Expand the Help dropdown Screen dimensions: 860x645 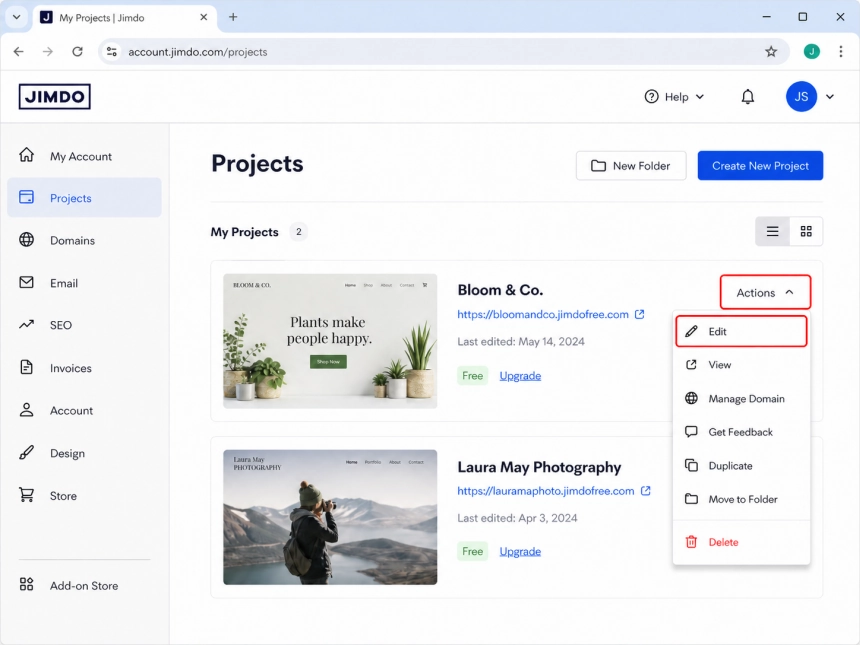click(x=674, y=97)
